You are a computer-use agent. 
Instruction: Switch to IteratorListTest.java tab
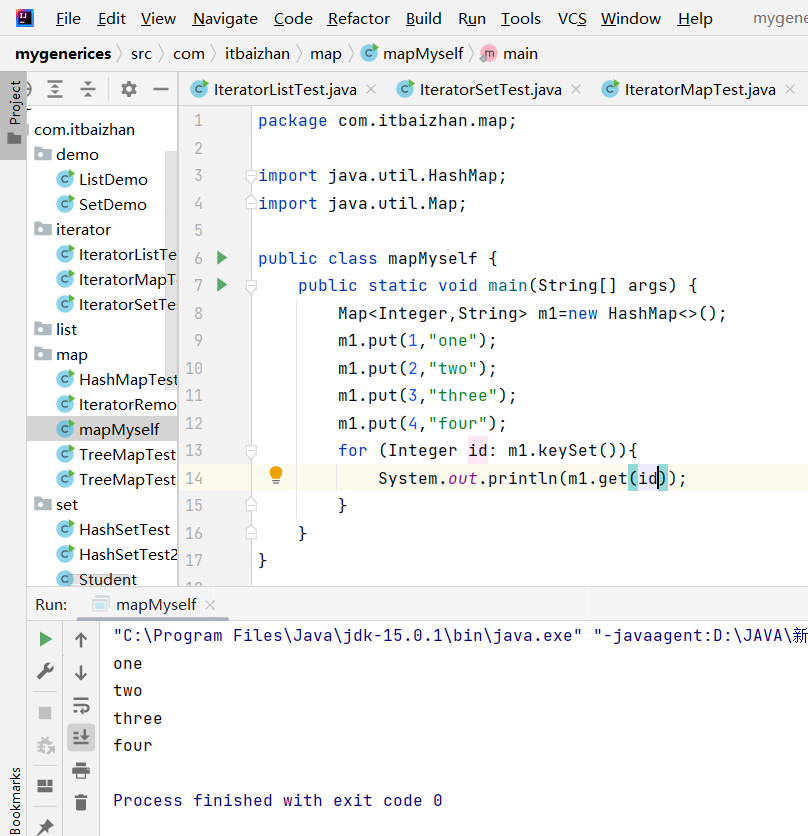[x=285, y=90]
